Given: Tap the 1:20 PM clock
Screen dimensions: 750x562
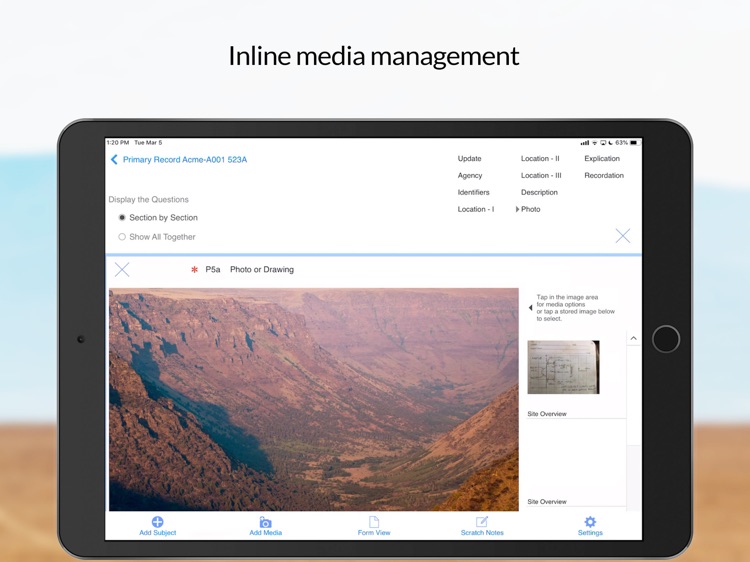Looking at the screenshot, I should (118, 143).
